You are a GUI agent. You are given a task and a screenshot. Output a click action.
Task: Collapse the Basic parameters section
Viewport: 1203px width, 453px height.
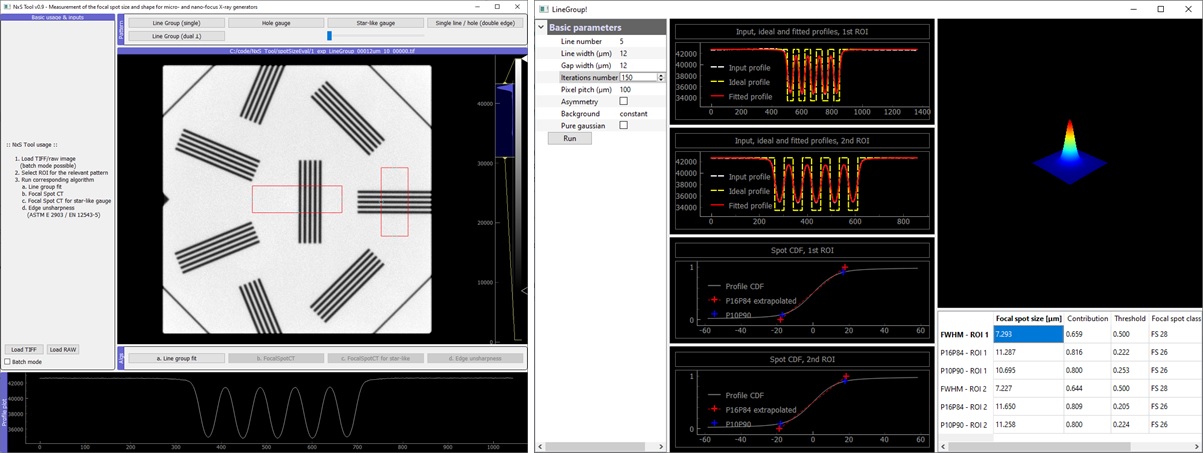coord(541,28)
